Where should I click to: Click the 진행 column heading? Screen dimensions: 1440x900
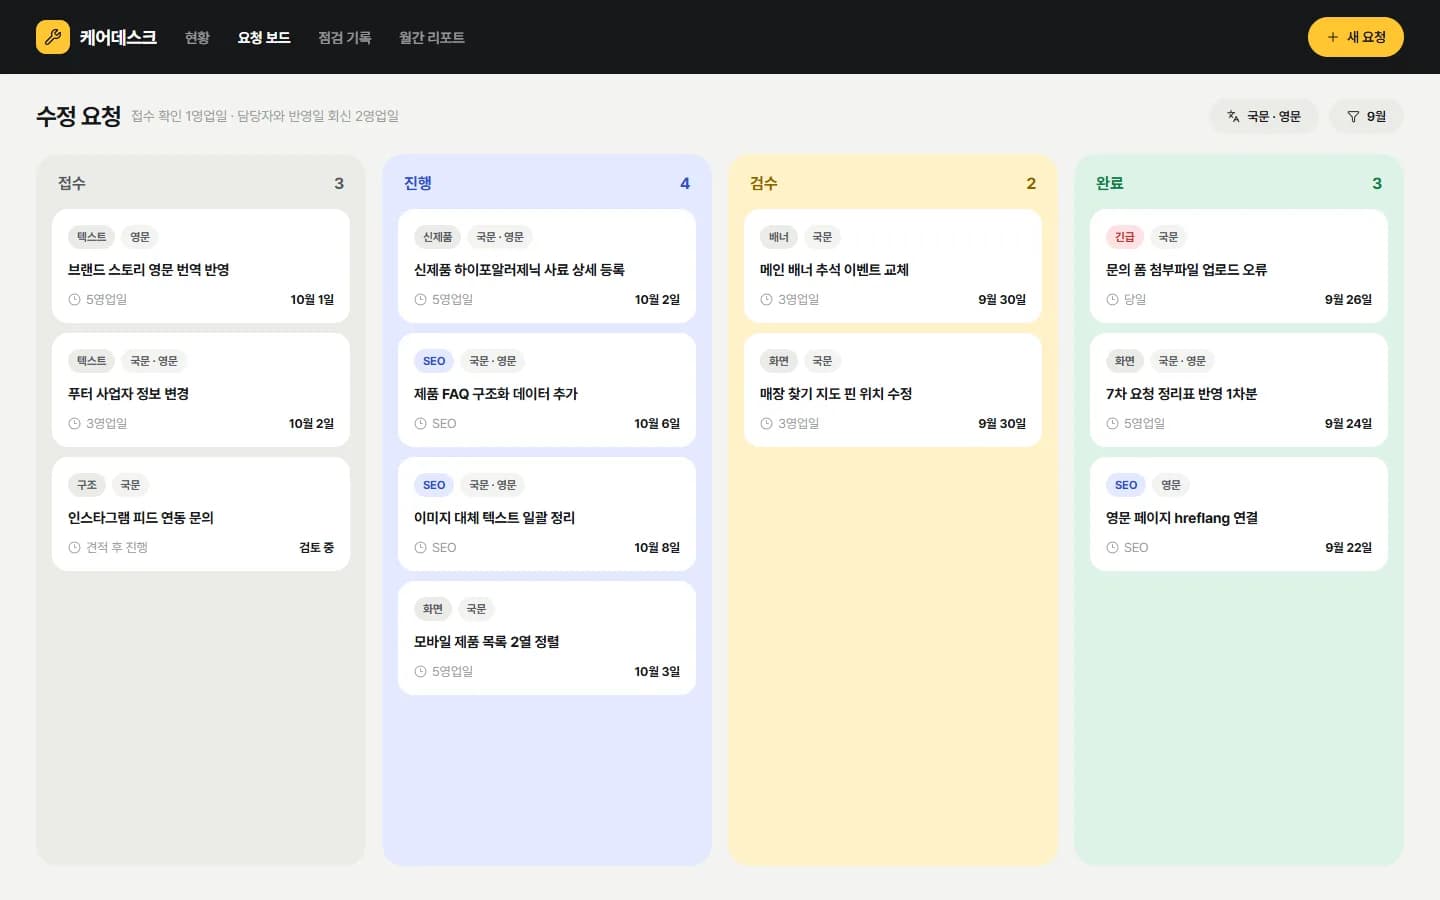coord(418,183)
